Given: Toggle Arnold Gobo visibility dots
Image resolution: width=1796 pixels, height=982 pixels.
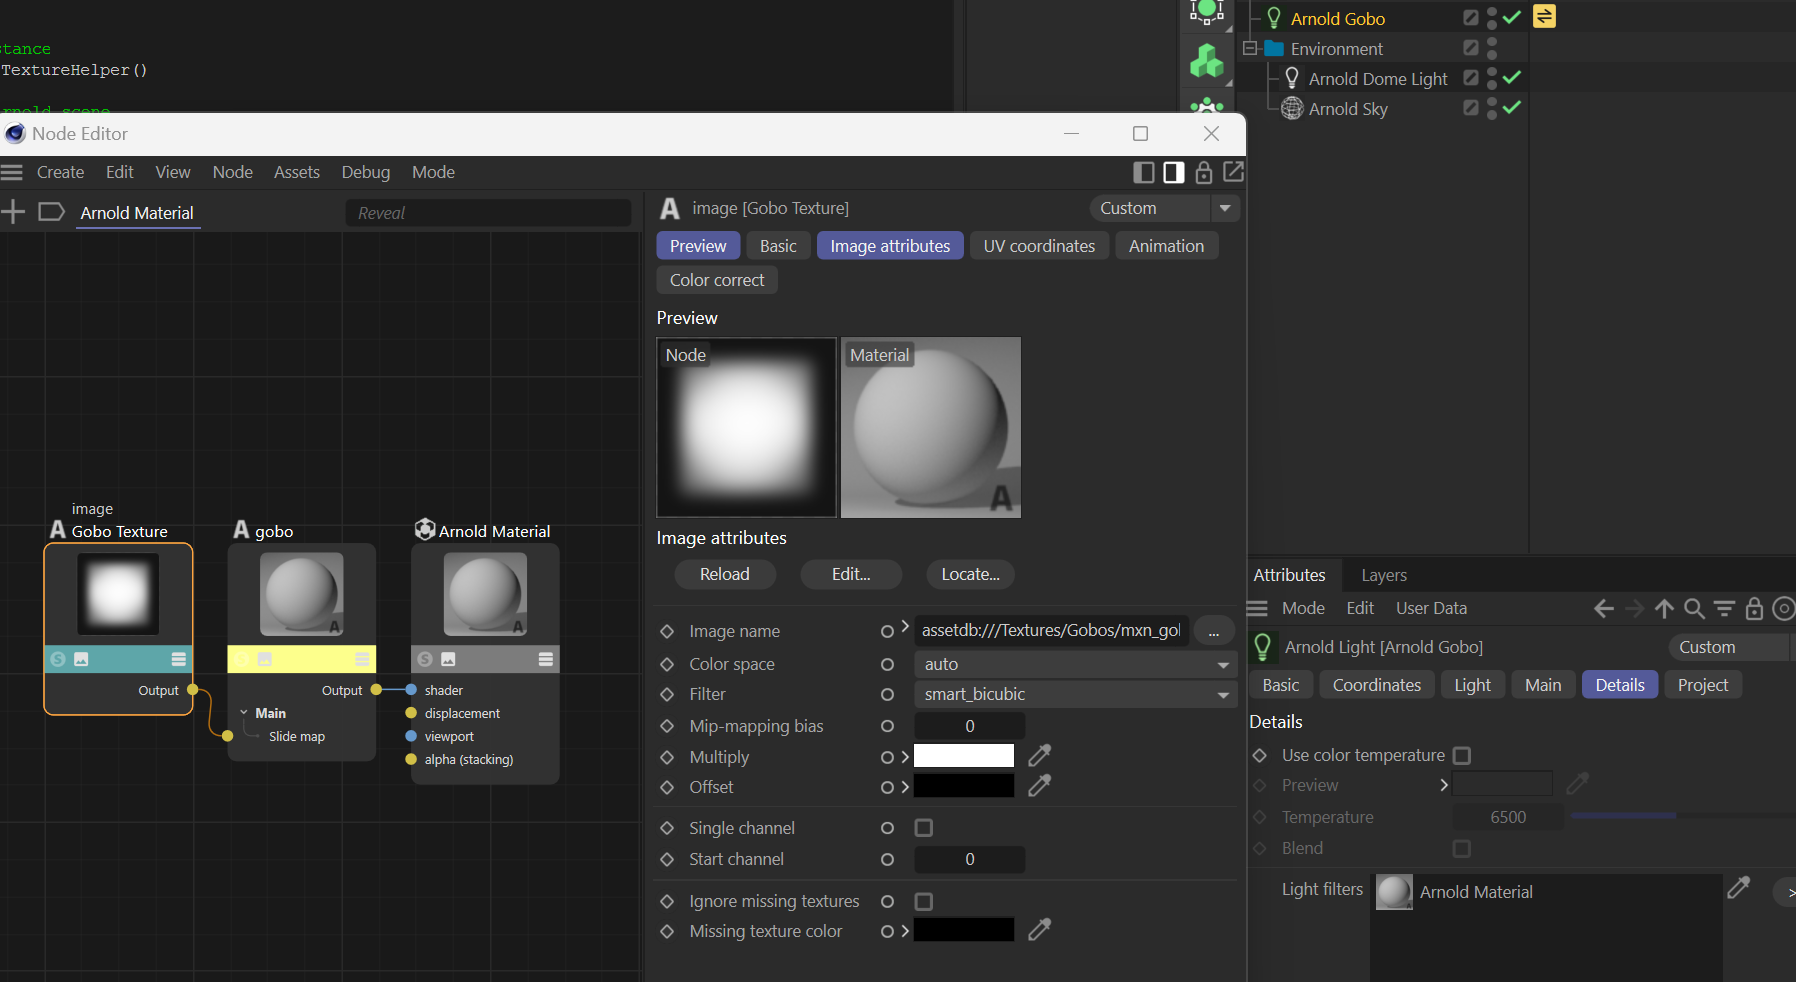Looking at the screenshot, I should coord(1492,18).
